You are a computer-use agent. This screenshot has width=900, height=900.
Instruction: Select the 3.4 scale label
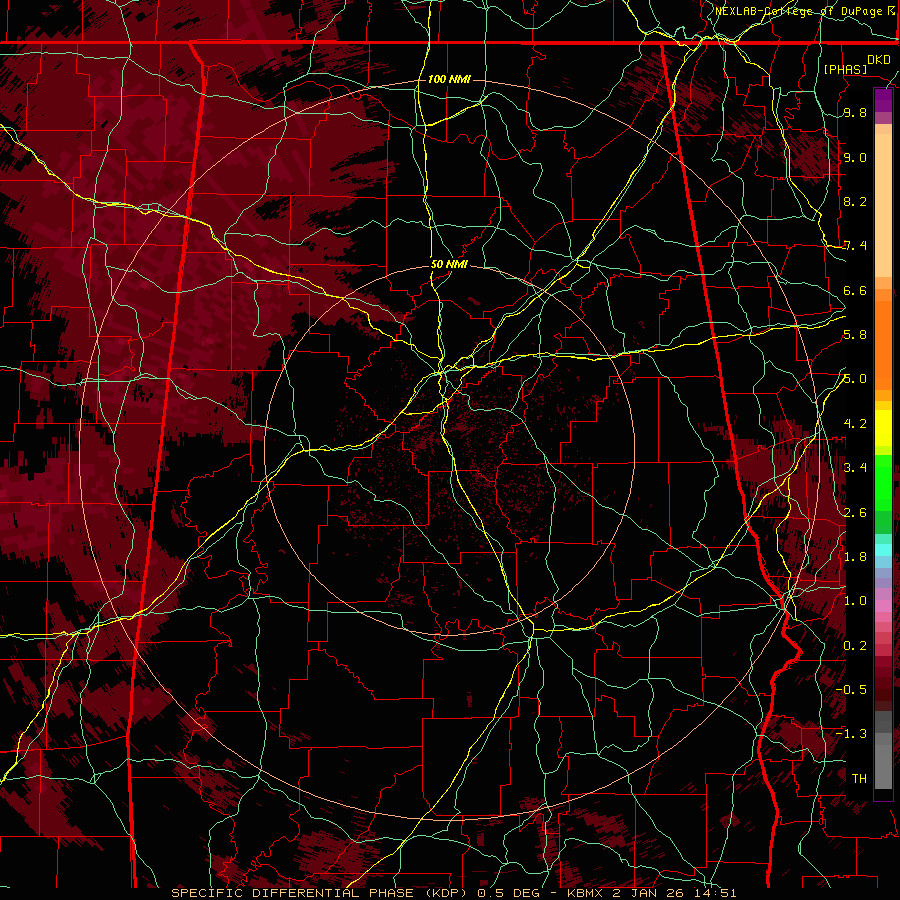point(855,467)
